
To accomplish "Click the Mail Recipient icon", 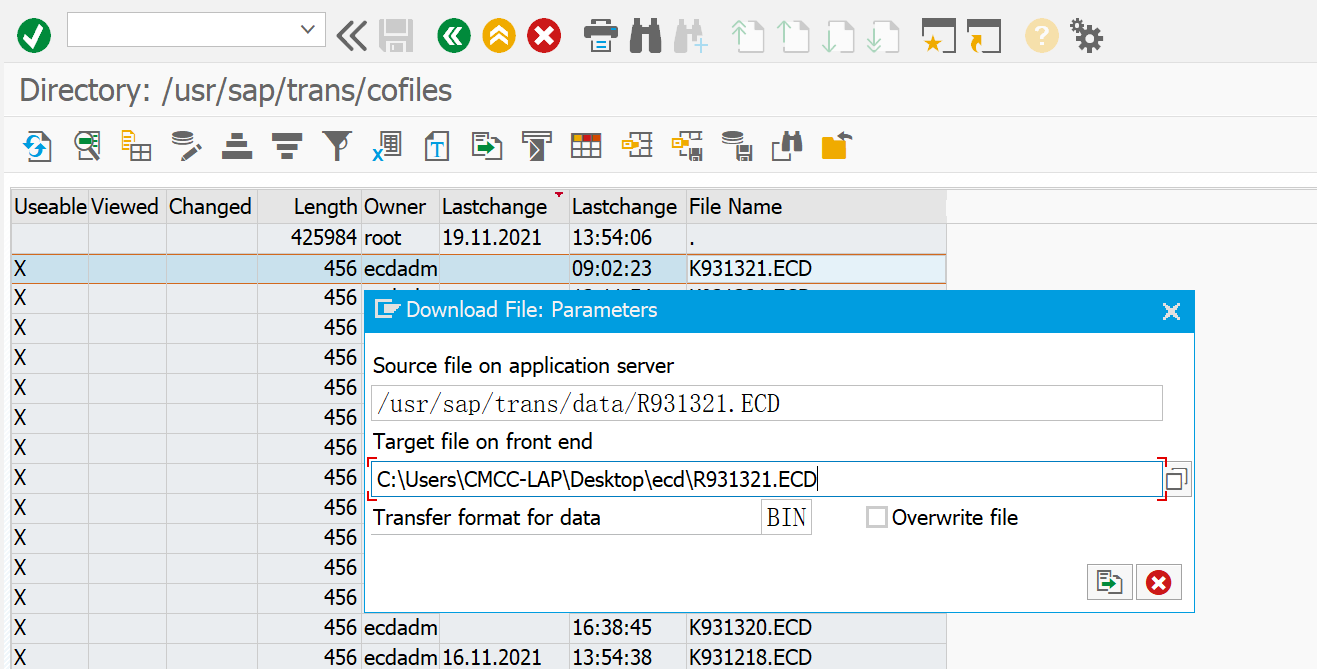I will (537, 146).
